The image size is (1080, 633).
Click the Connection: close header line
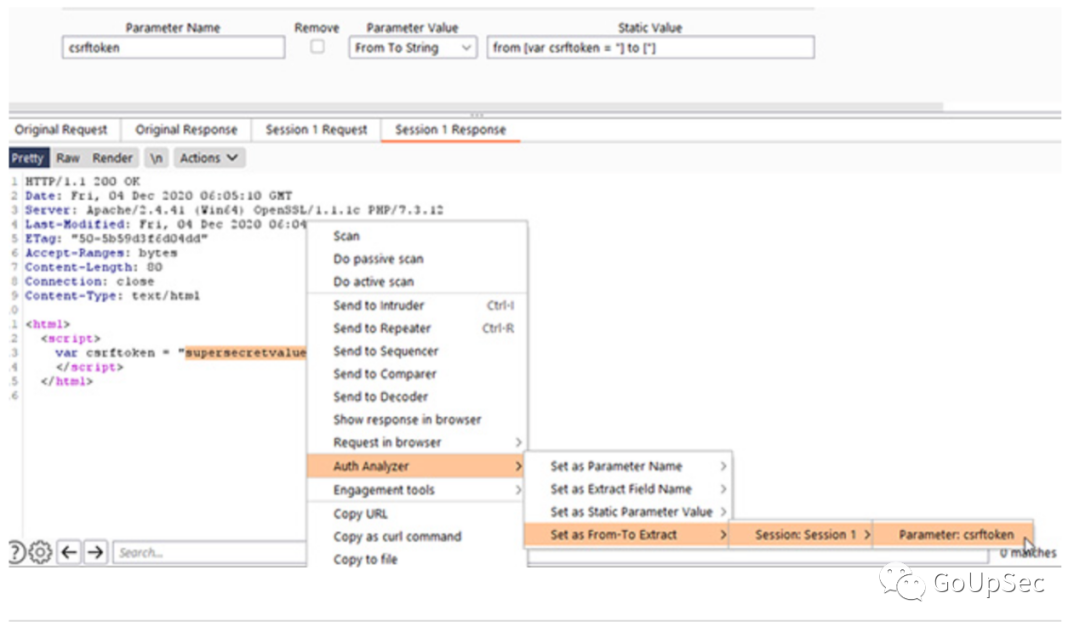pos(90,282)
